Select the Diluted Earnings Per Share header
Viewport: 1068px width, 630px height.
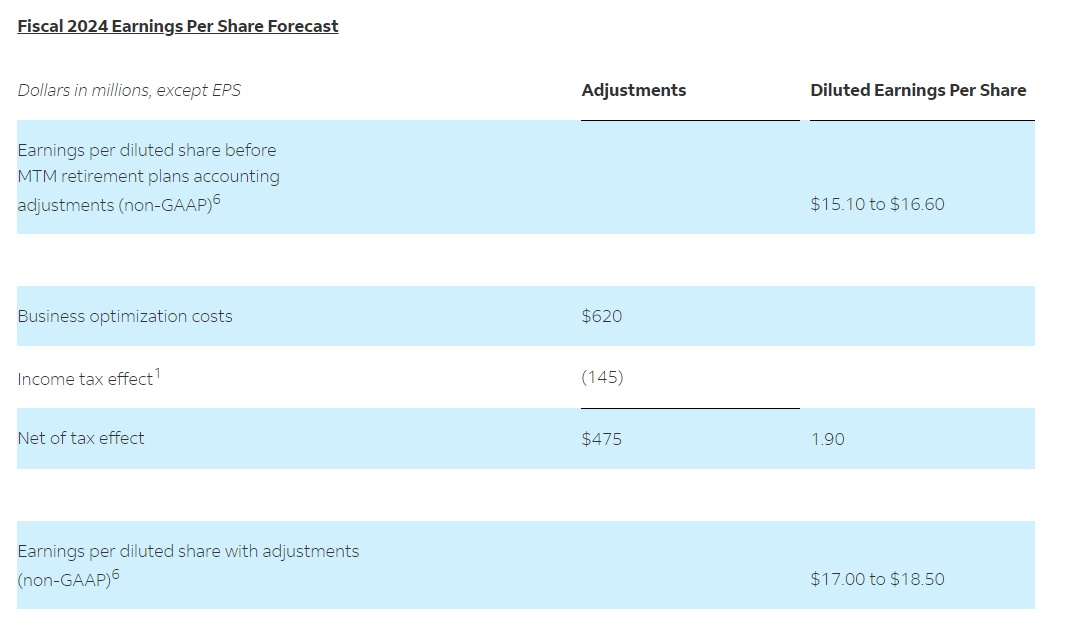[x=918, y=90]
